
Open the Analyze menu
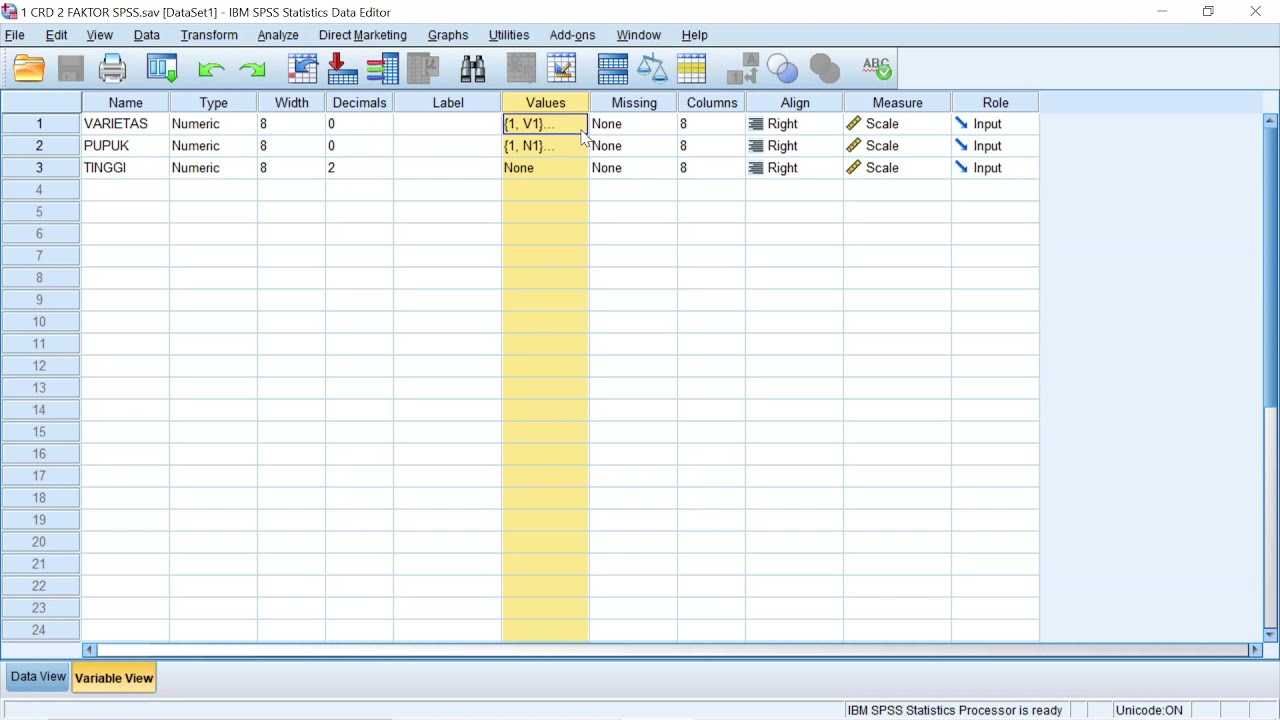[x=278, y=35]
